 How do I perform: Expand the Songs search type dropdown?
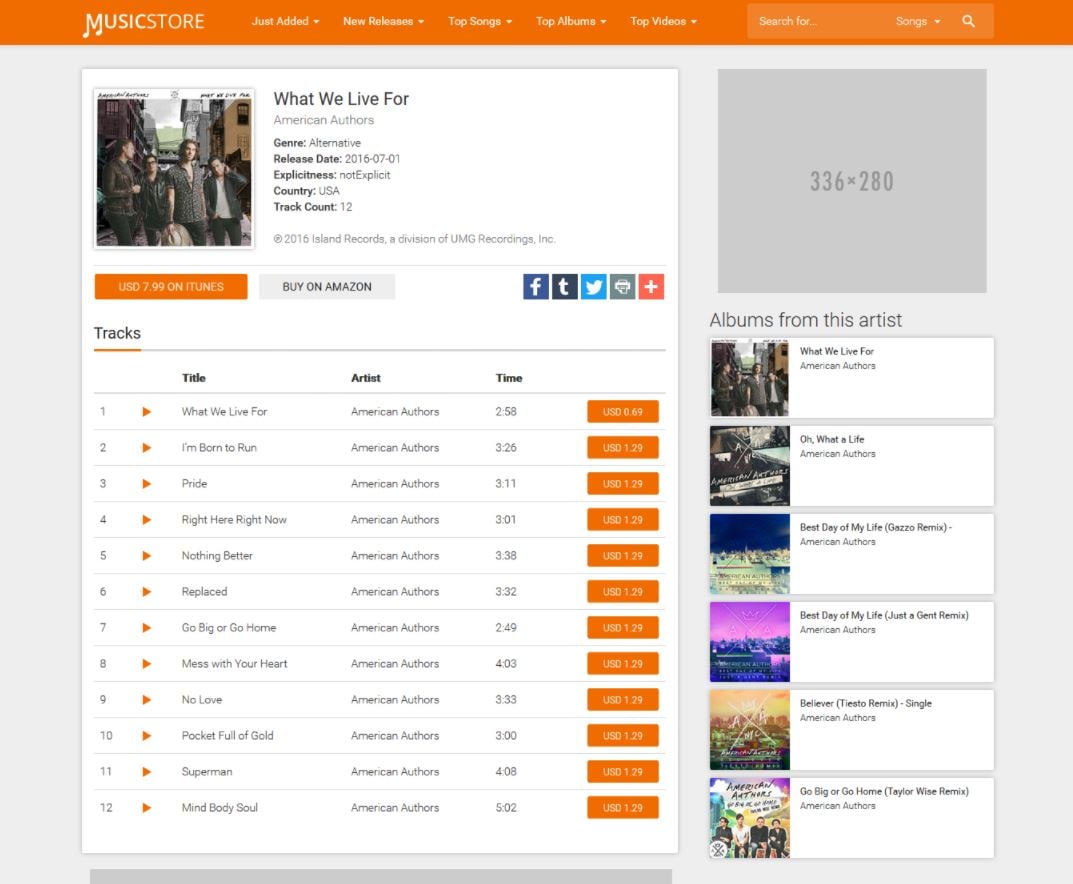918,21
